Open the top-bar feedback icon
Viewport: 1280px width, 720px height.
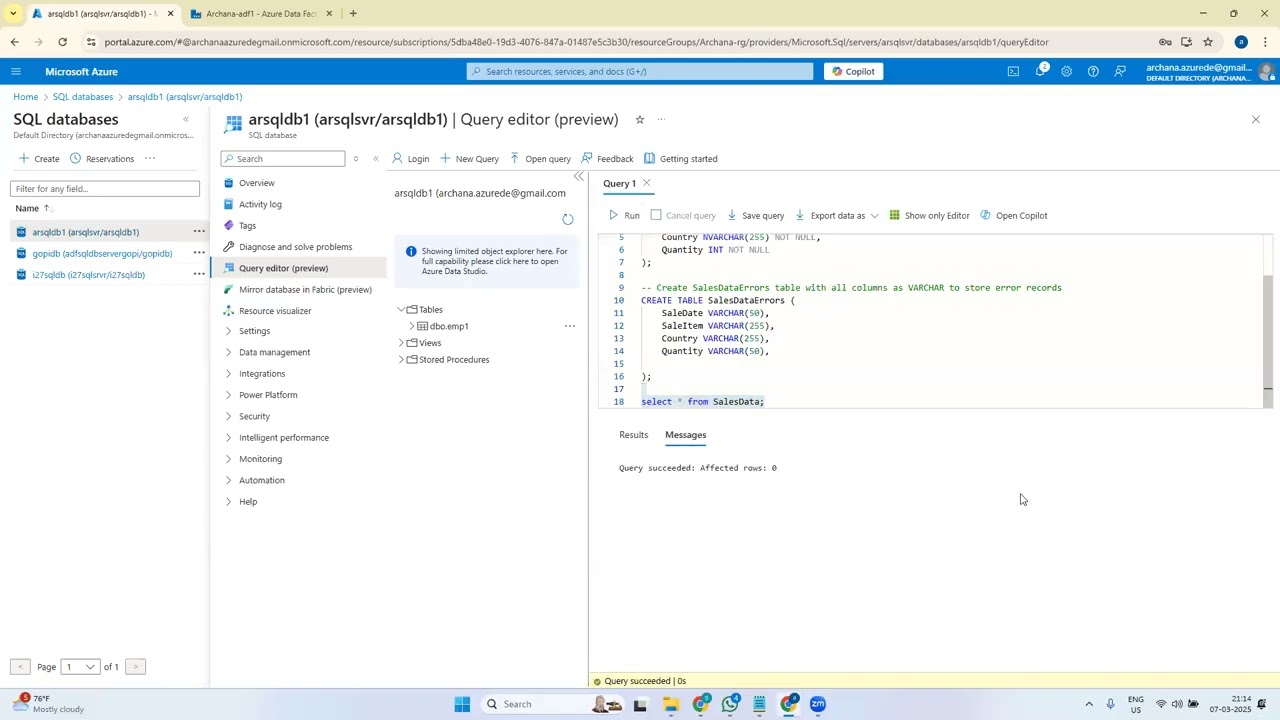pyautogui.click(x=1120, y=71)
